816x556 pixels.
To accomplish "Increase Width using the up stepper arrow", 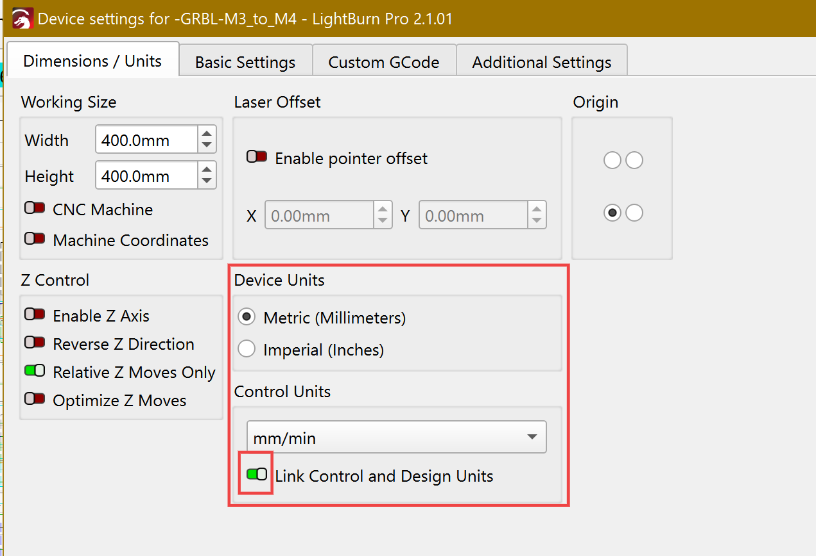I will pyautogui.click(x=207, y=133).
